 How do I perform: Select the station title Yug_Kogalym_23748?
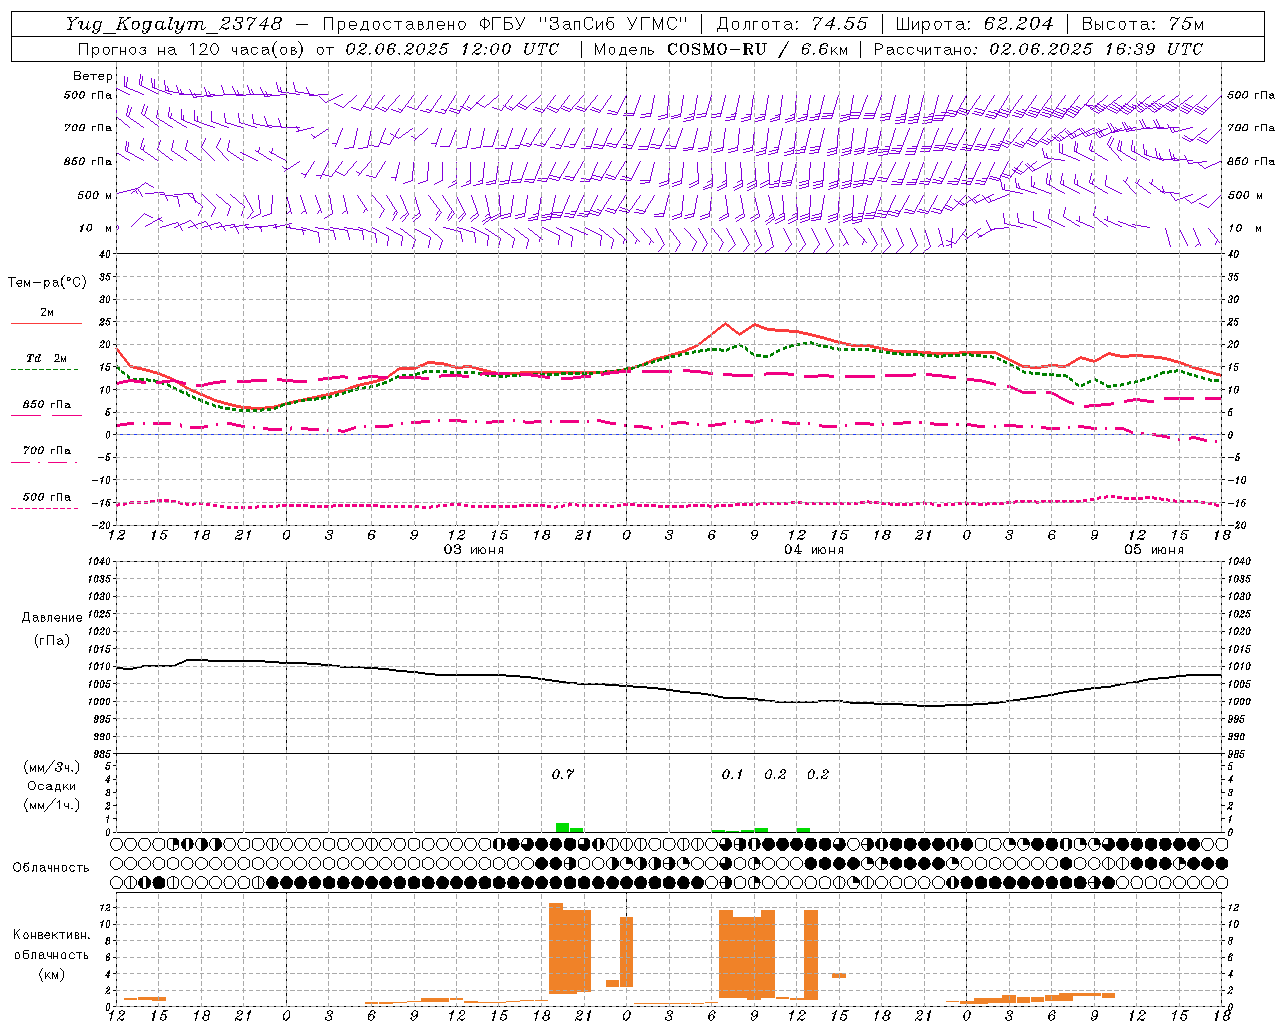173,24
